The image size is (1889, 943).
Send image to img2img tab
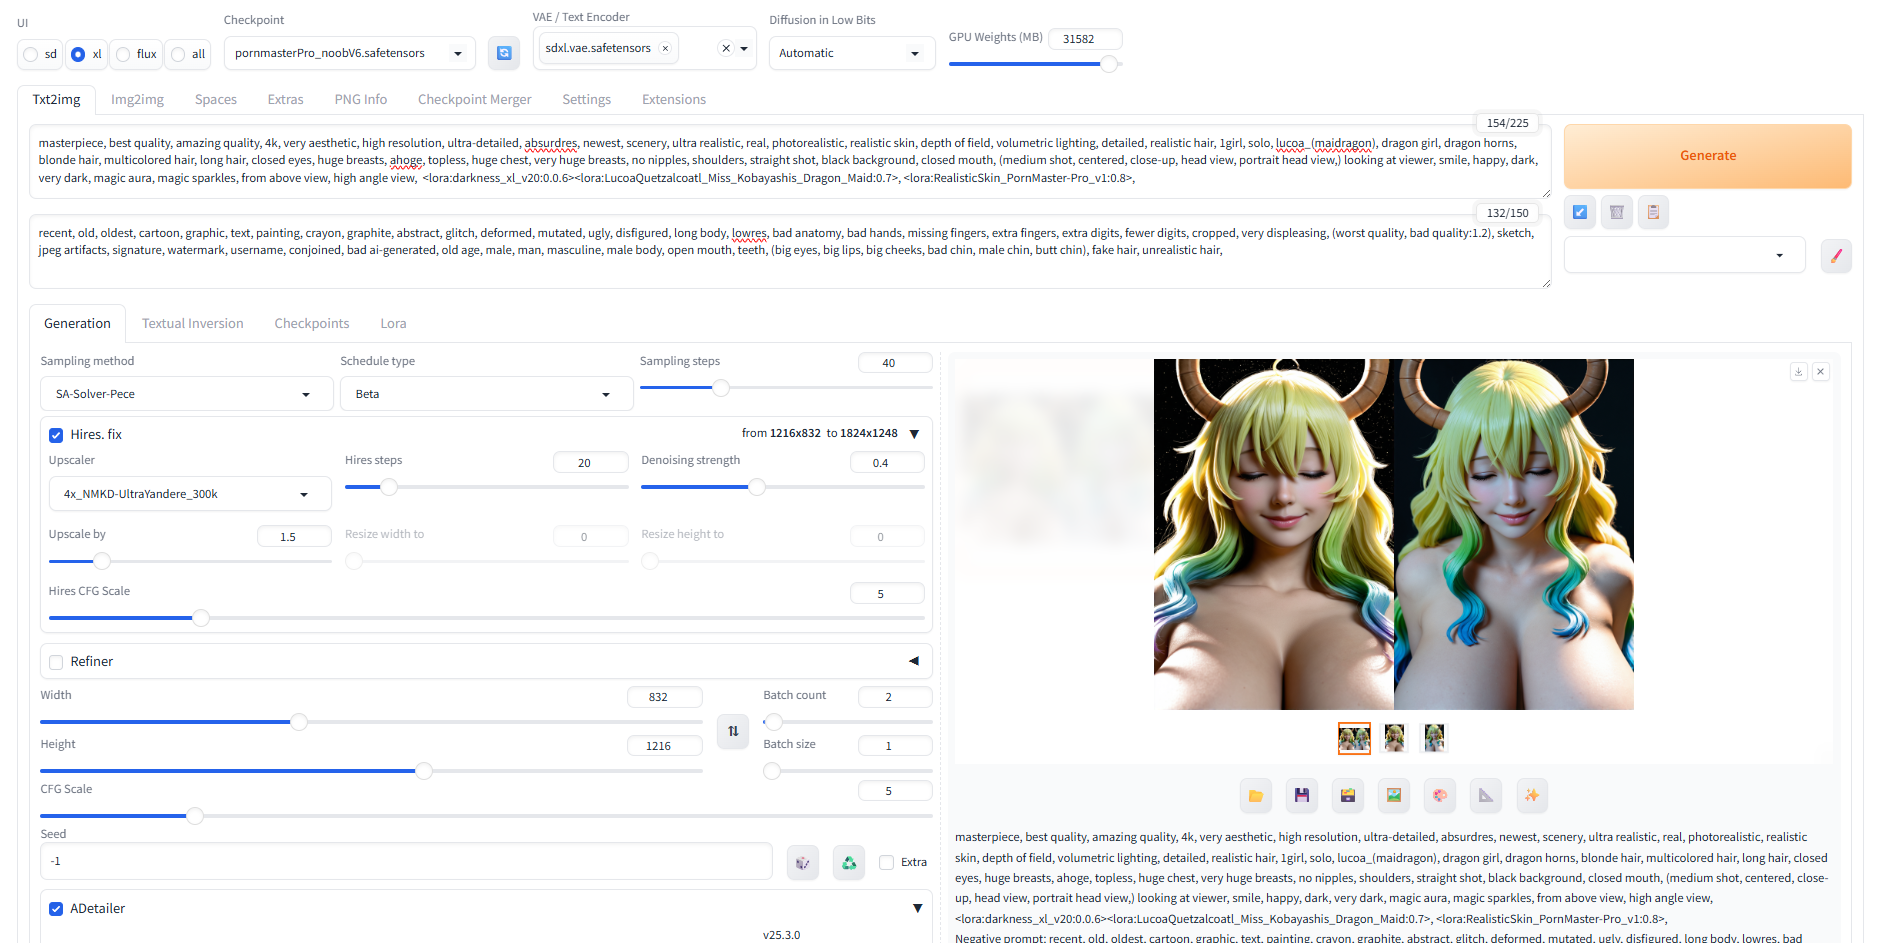click(x=1394, y=796)
